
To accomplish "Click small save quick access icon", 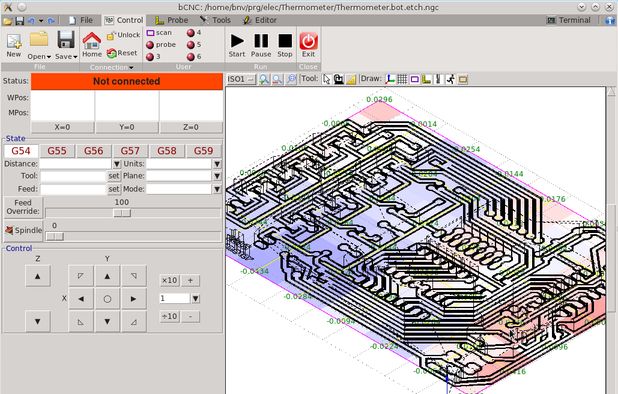I will pos(20,20).
